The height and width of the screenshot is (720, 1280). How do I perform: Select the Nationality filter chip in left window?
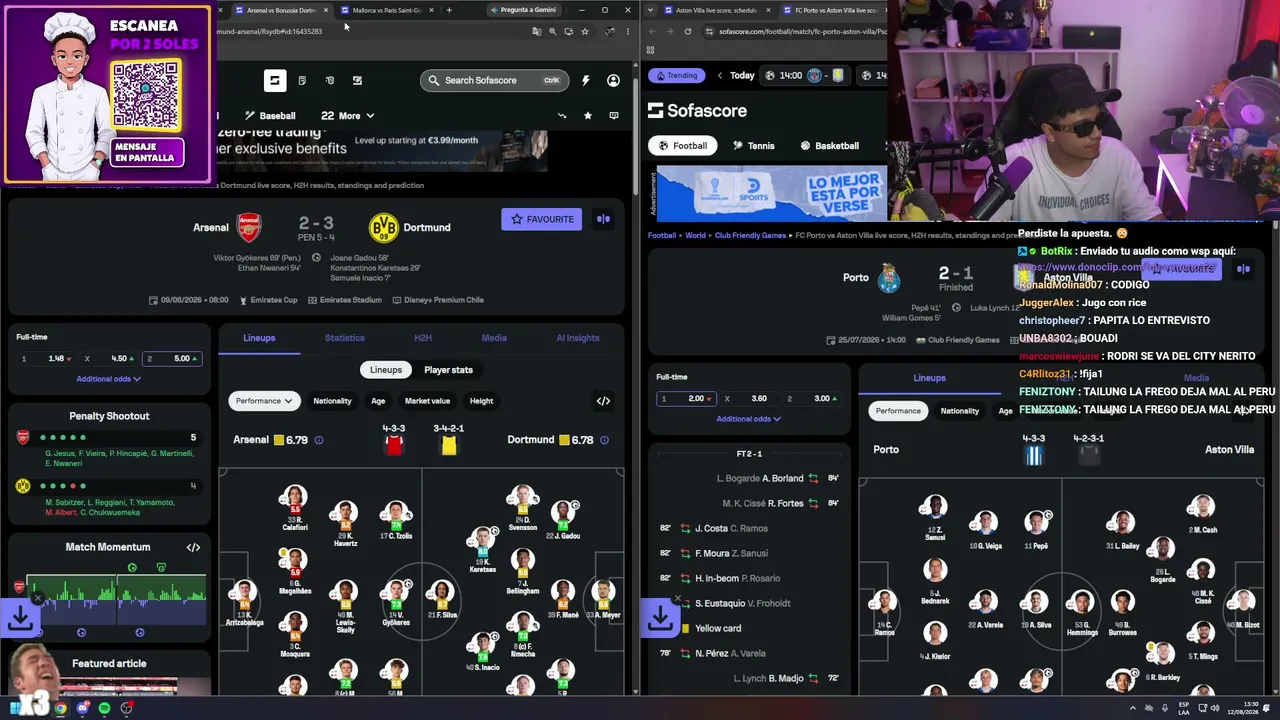[332, 401]
